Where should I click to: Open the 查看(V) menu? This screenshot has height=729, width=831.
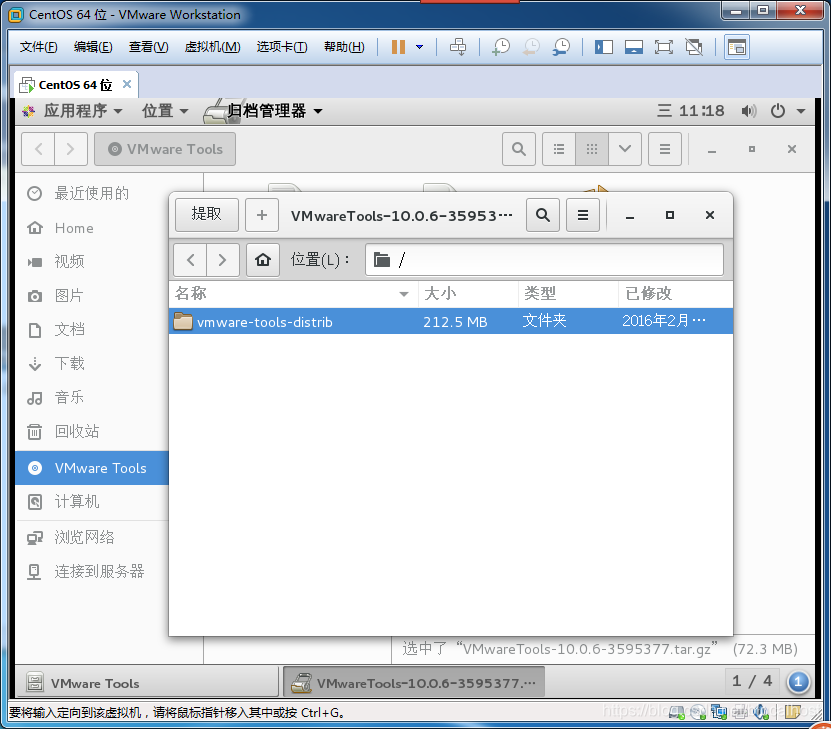coord(148,47)
